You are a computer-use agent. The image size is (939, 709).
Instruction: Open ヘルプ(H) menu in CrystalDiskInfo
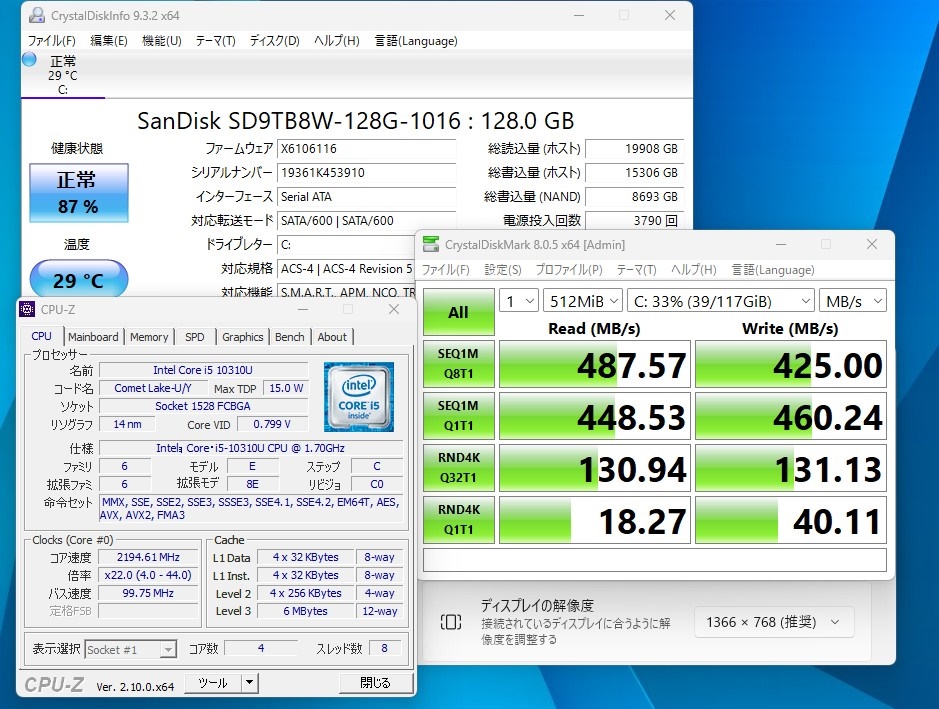(x=337, y=41)
